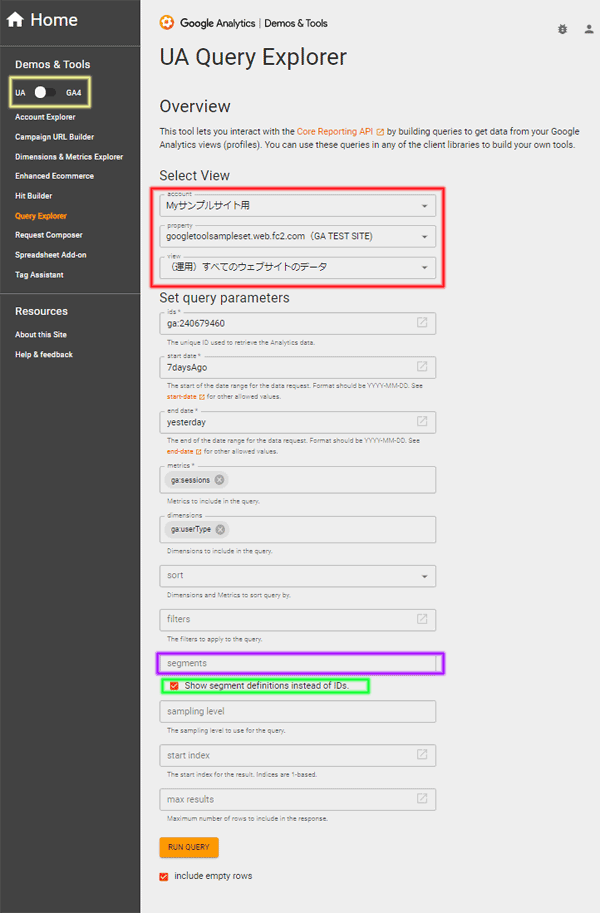600x913 pixels.
Task: Follow the start-date documentation link
Action: click(185, 397)
